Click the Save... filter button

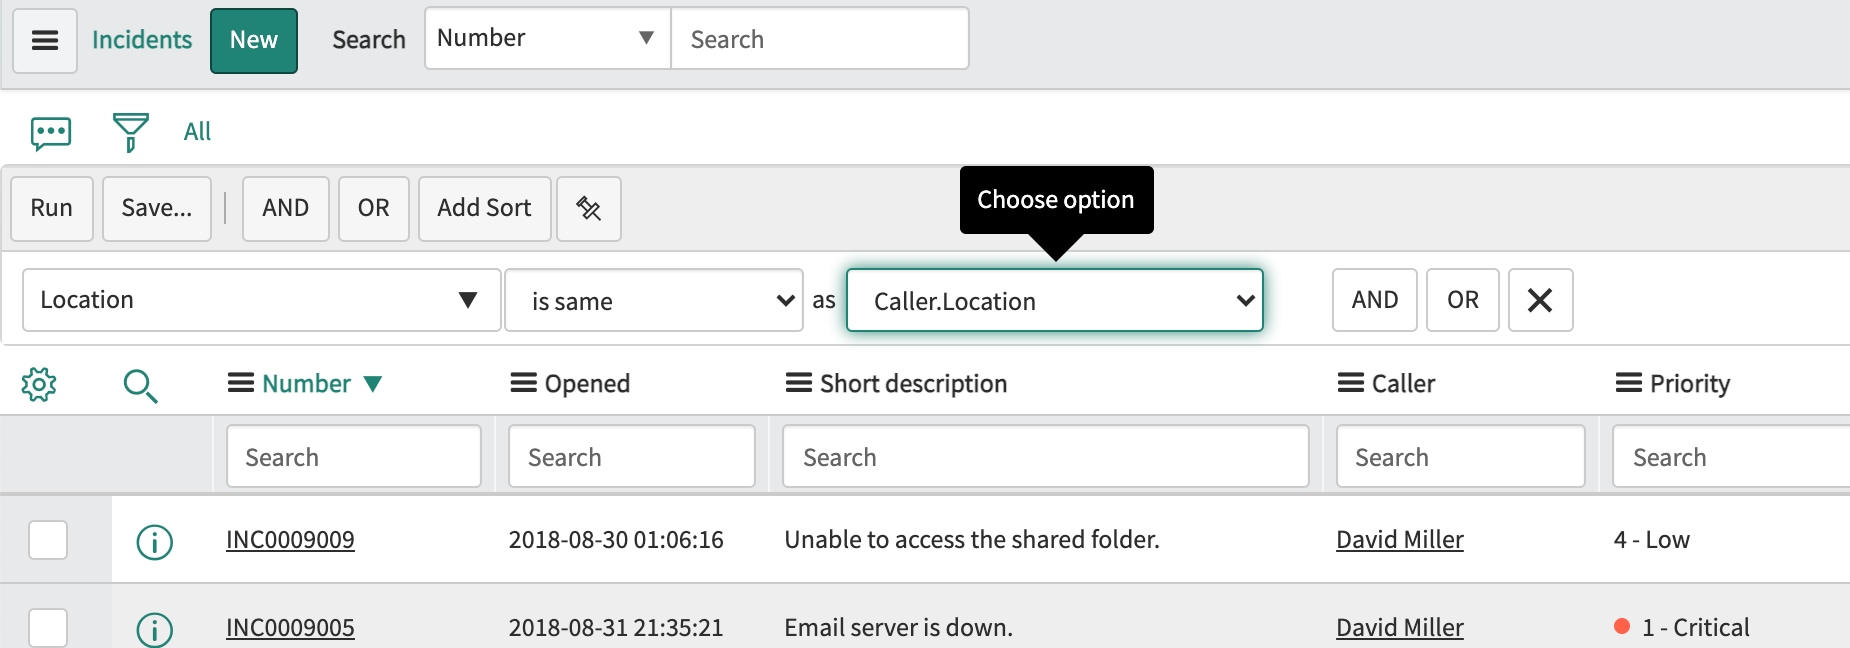tap(157, 208)
